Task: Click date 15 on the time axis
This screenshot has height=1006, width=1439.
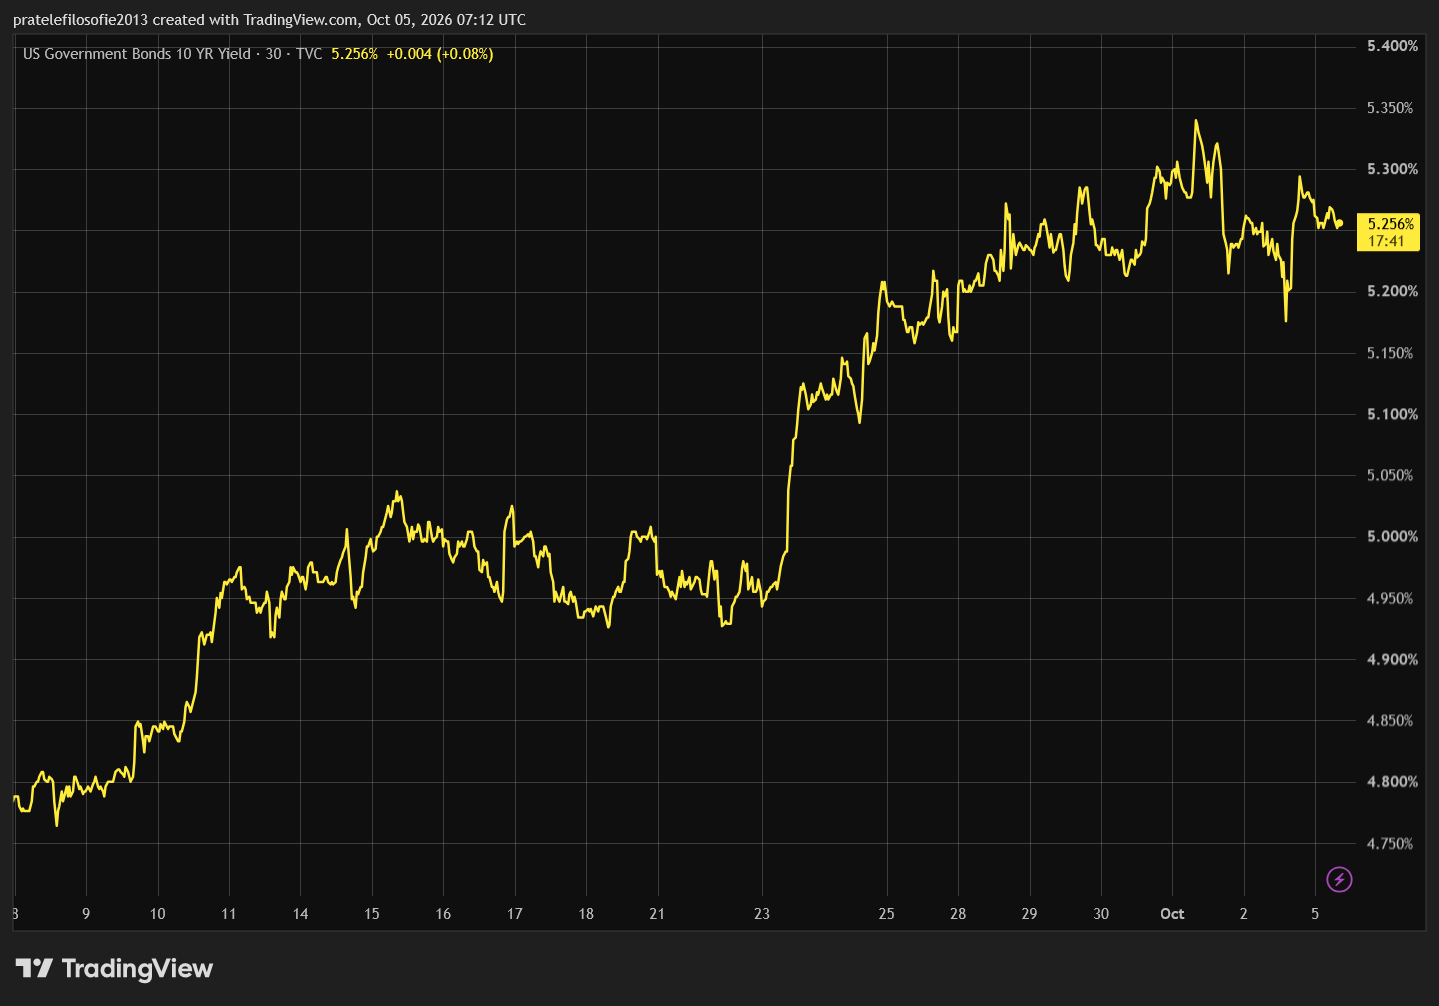Action: (372, 914)
